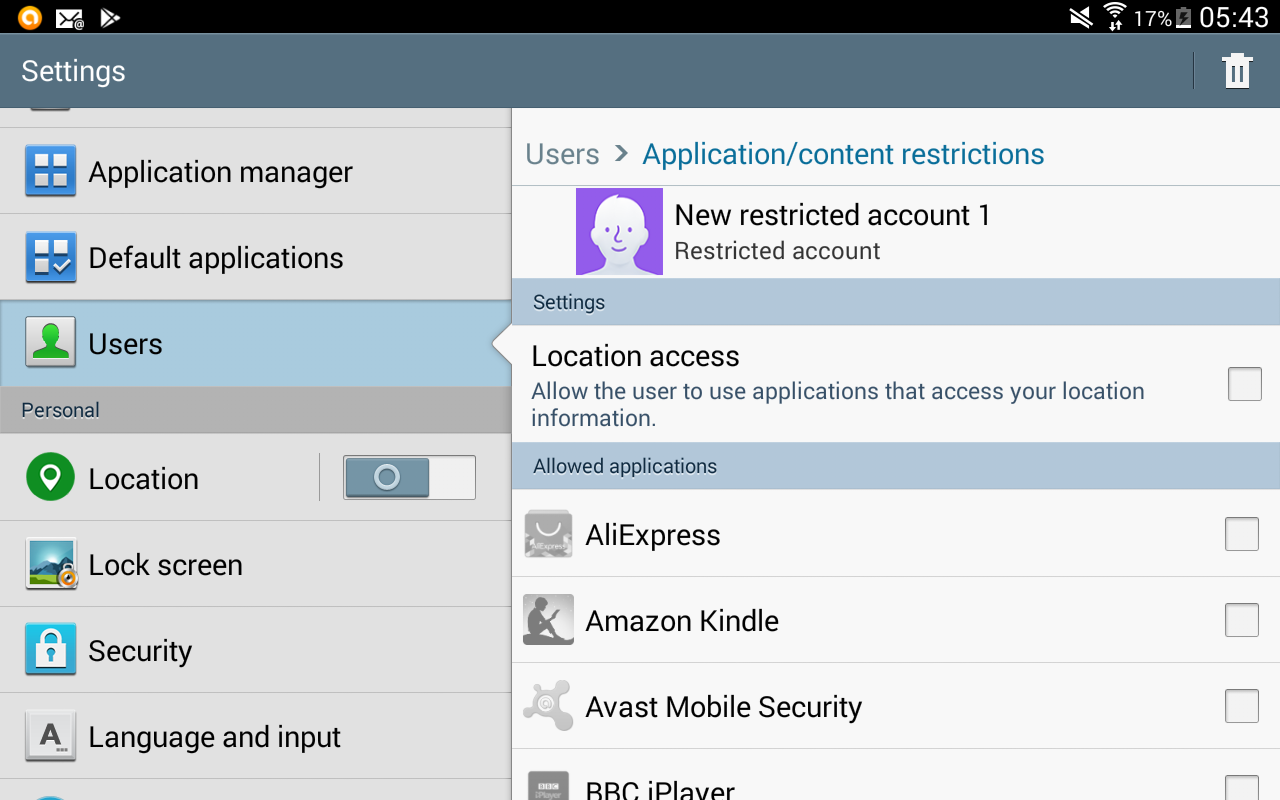Enable the Location access checkbox
The image size is (1280, 800).
(1245, 384)
